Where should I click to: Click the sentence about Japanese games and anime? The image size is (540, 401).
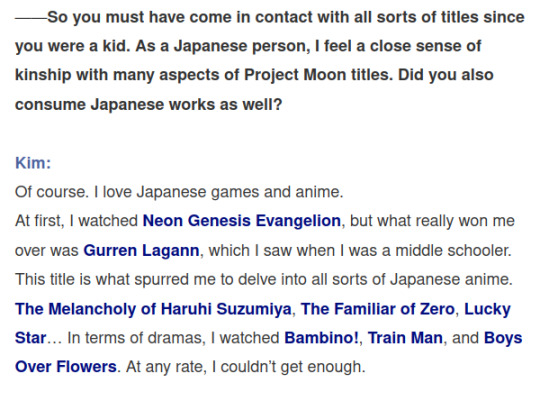179,192
